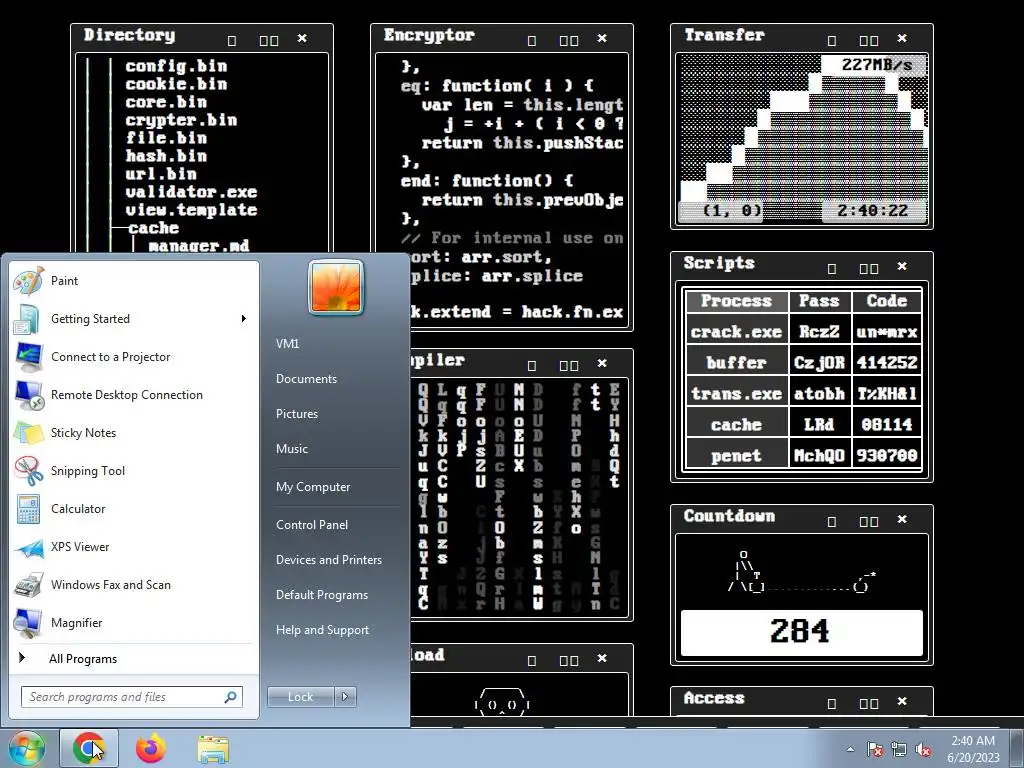Close the Transfer window

[x=902, y=39]
